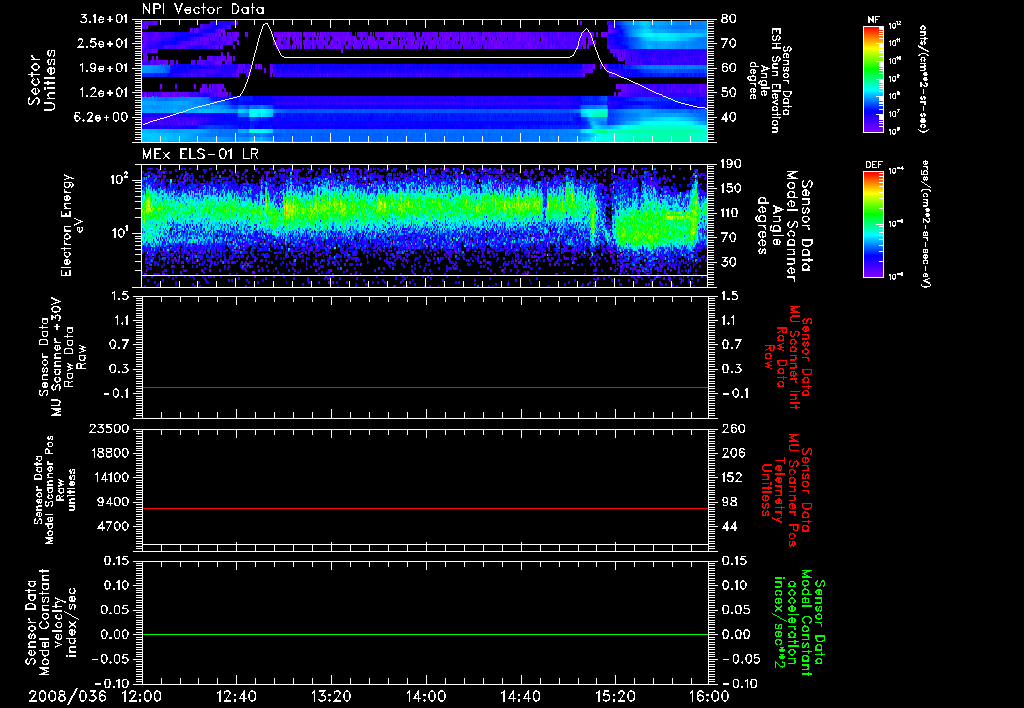Click the '30' scanner angle tick label

(x=728, y=263)
